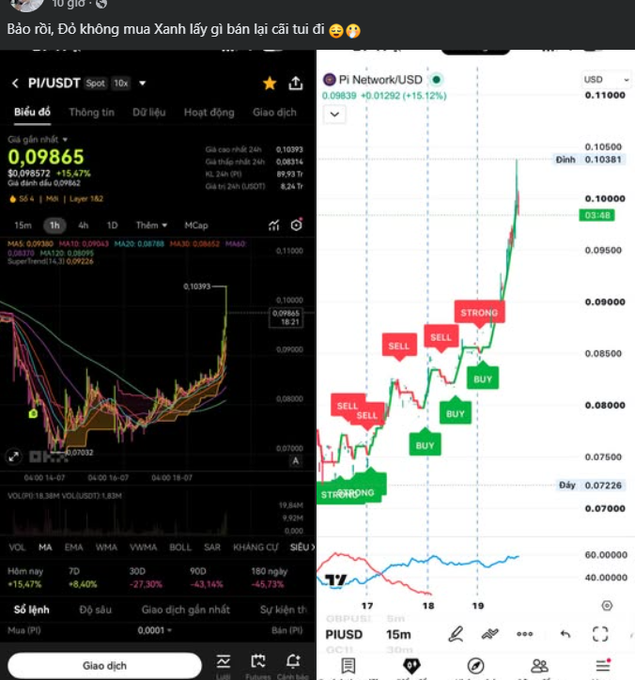
Task: Open the PIUSD symbol selector
Action: [344, 634]
